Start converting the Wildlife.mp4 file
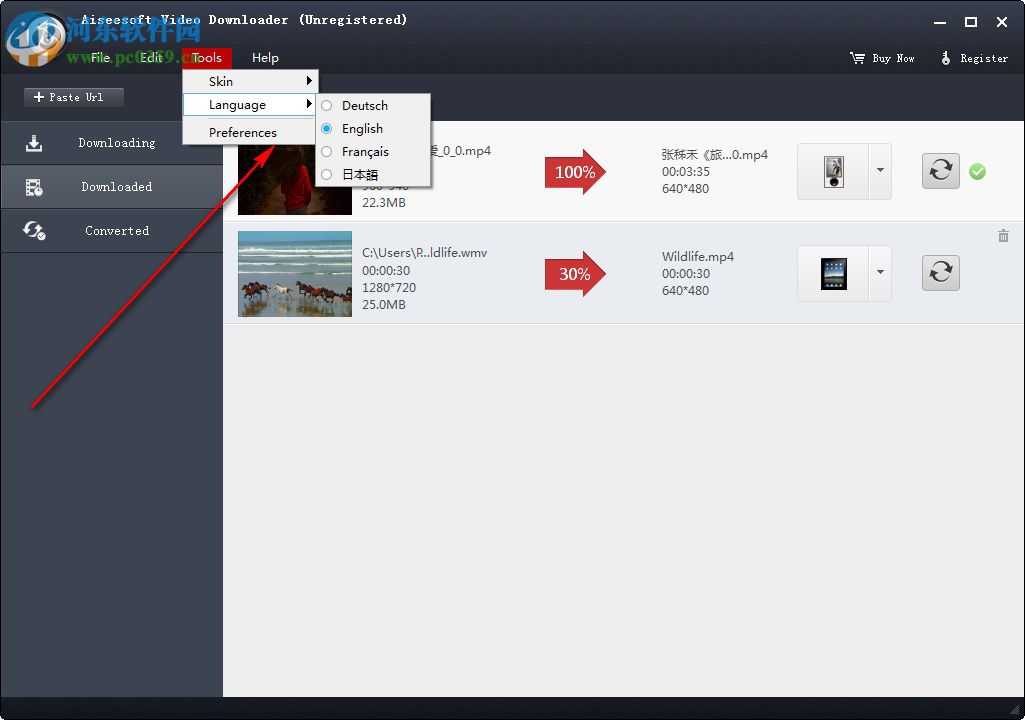Screen dimensions: 1025x720 click(940, 272)
